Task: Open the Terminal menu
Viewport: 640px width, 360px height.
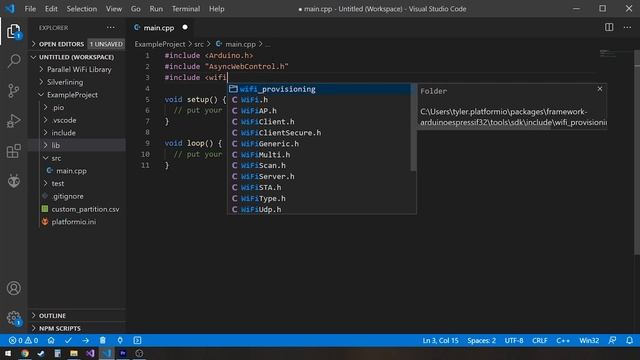Action: click(x=186, y=9)
